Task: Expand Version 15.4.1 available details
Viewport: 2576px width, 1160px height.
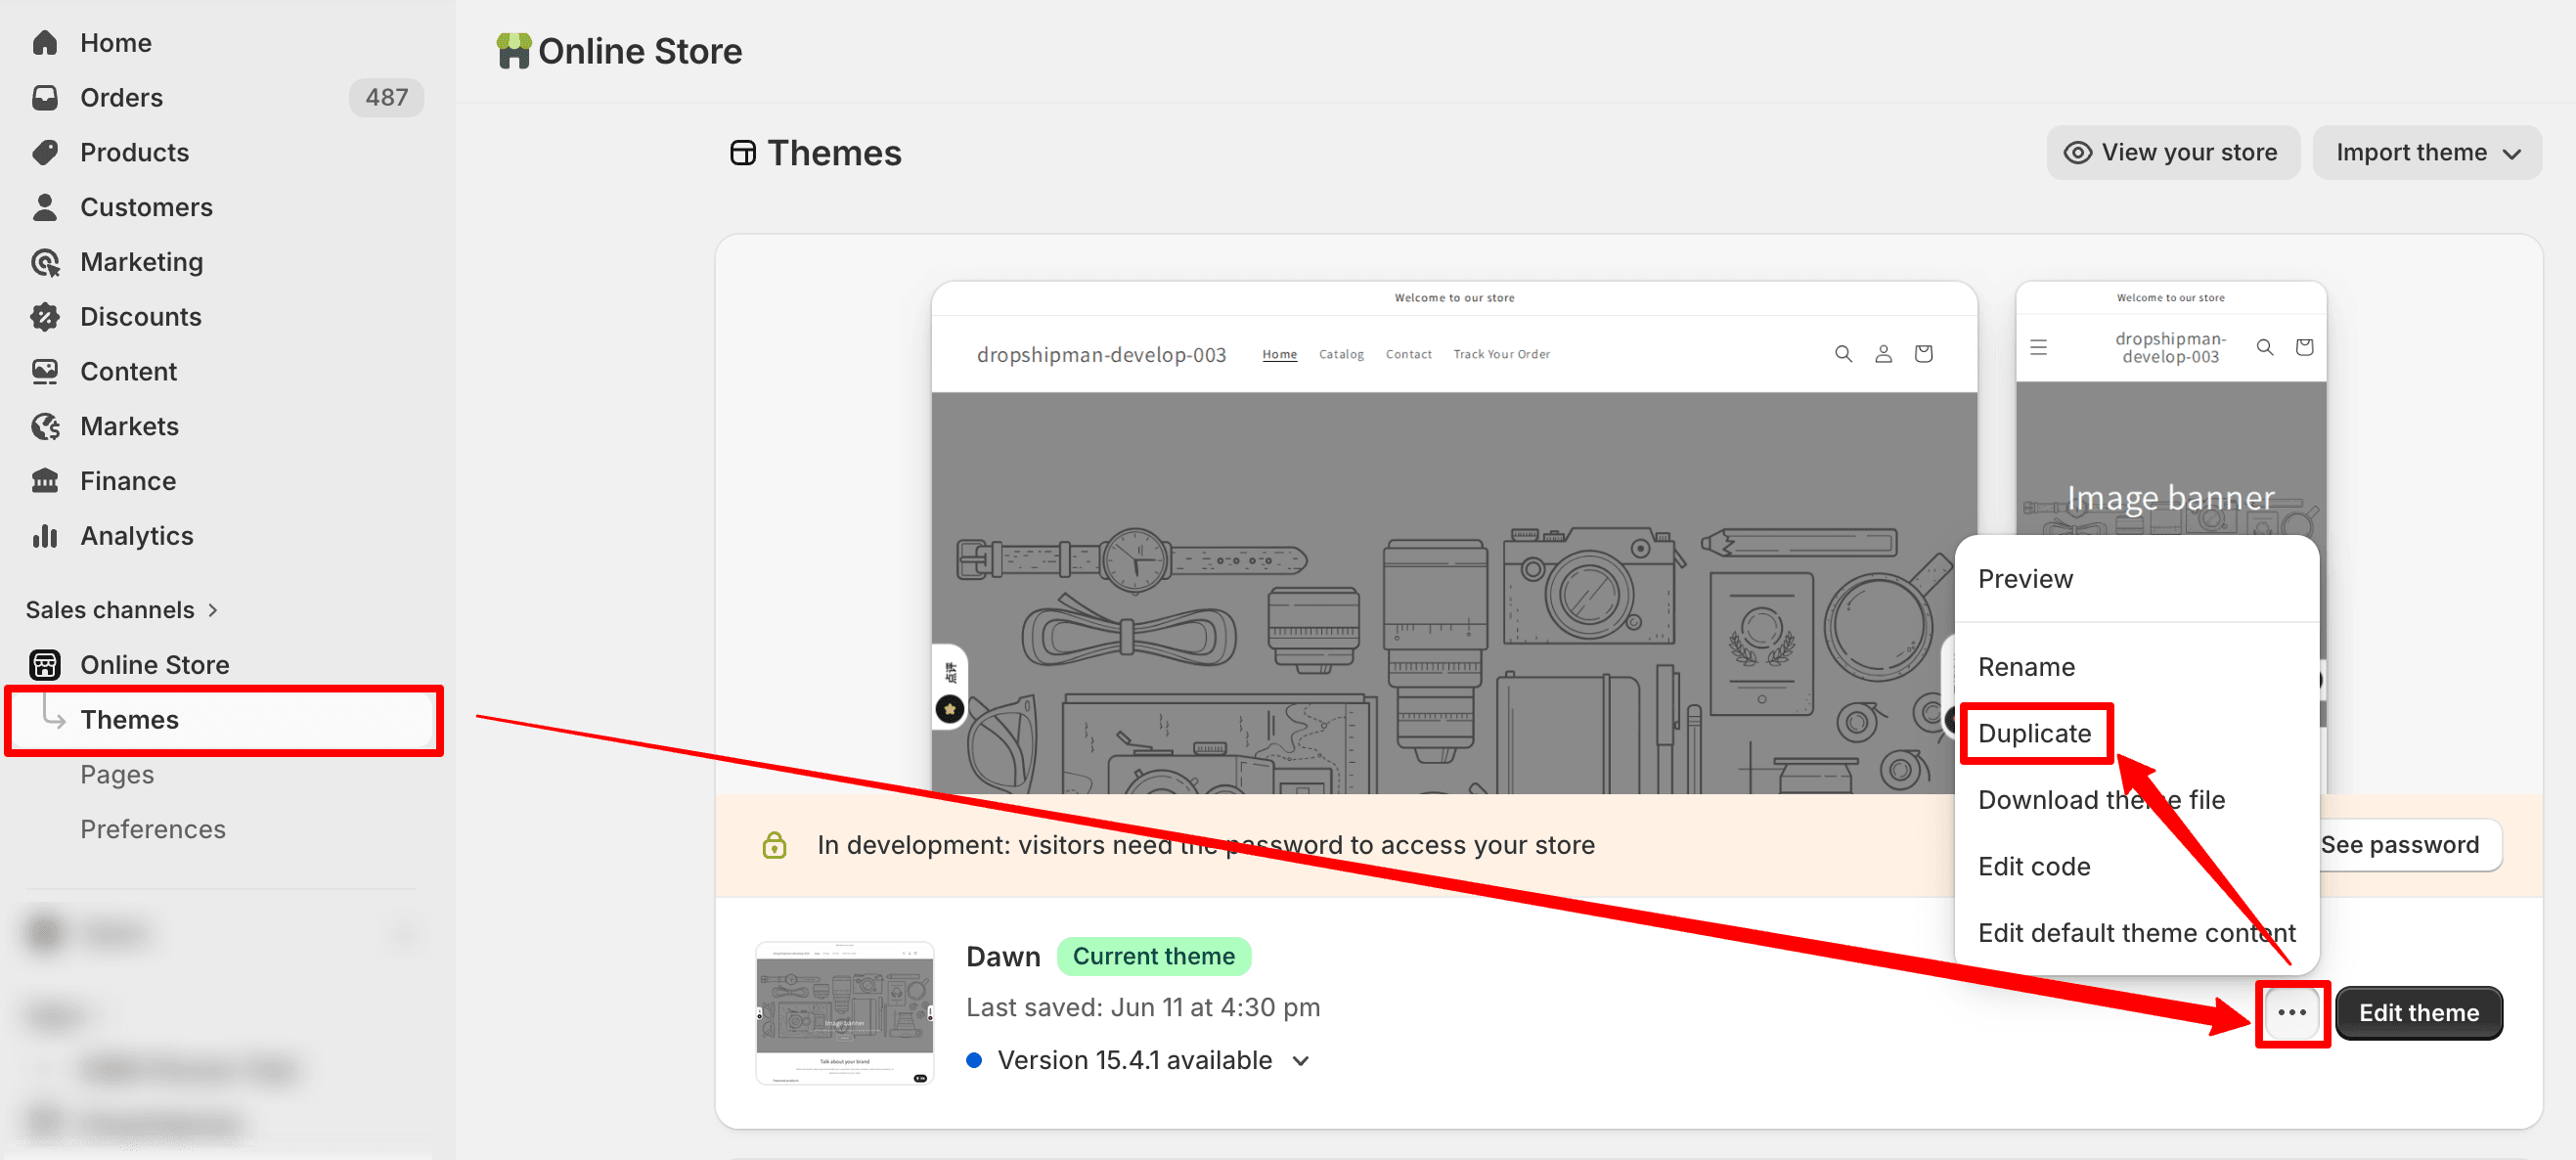Action: point(1300,1061)
